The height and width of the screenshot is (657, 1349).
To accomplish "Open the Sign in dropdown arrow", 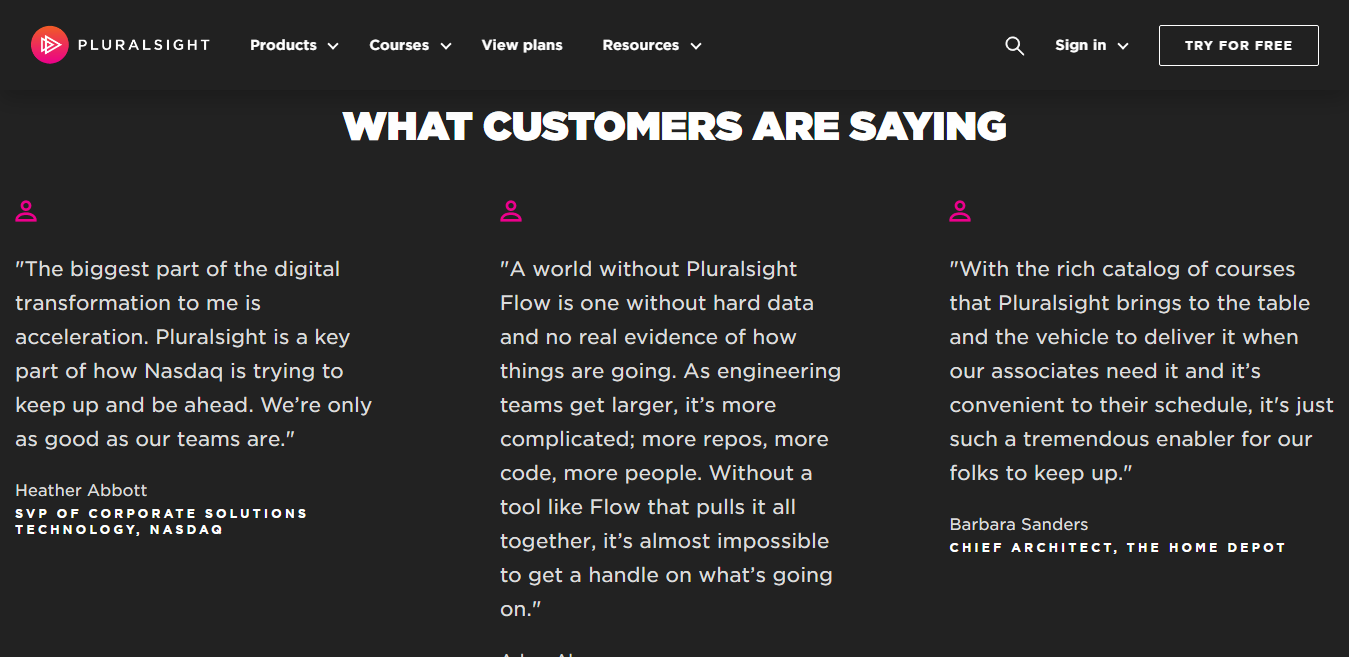I will pyautogui.click(x=1122, y=46).
